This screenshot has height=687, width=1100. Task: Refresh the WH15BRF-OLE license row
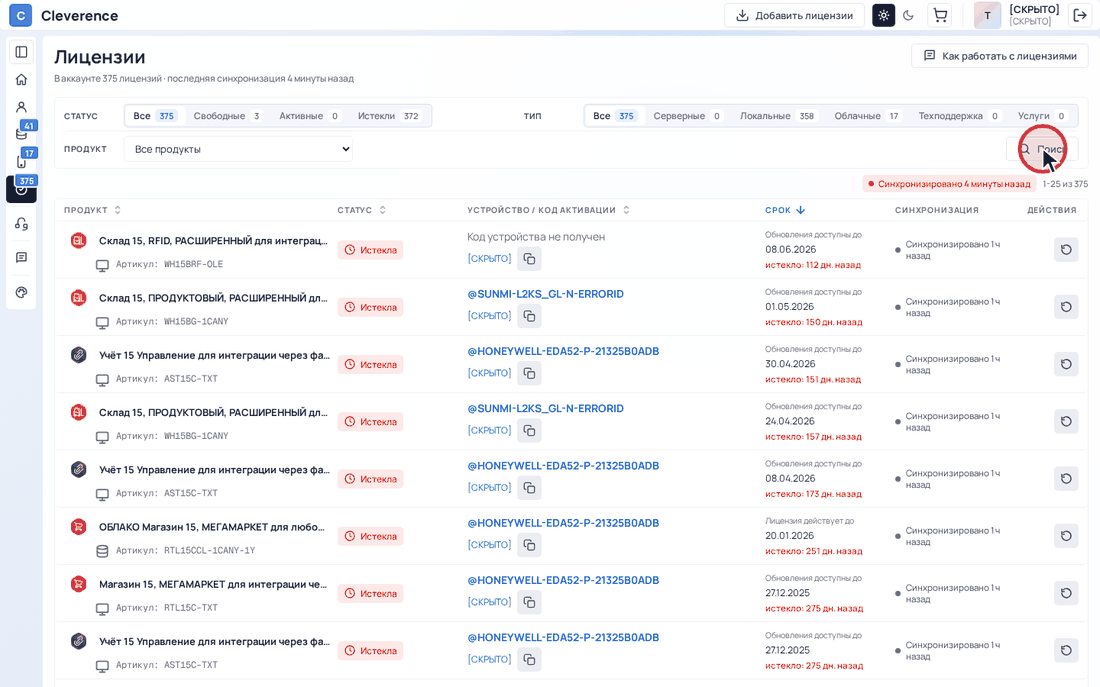click(1066, 250)
